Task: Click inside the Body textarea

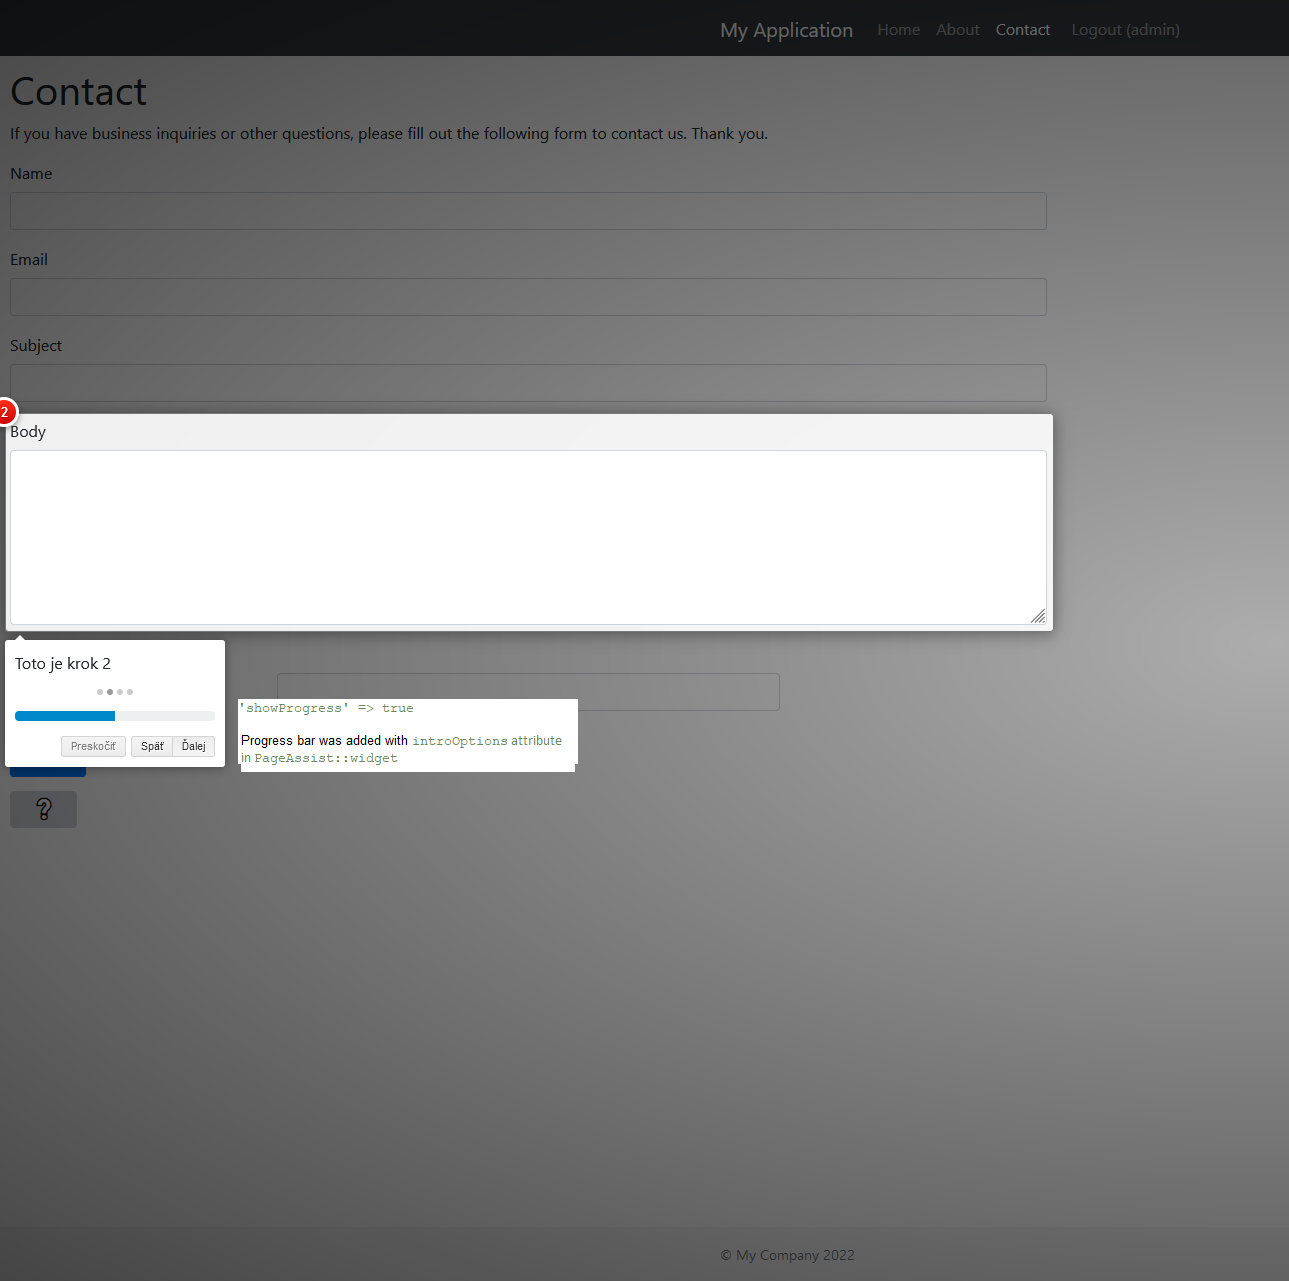Action: click(x=528, y=537)
